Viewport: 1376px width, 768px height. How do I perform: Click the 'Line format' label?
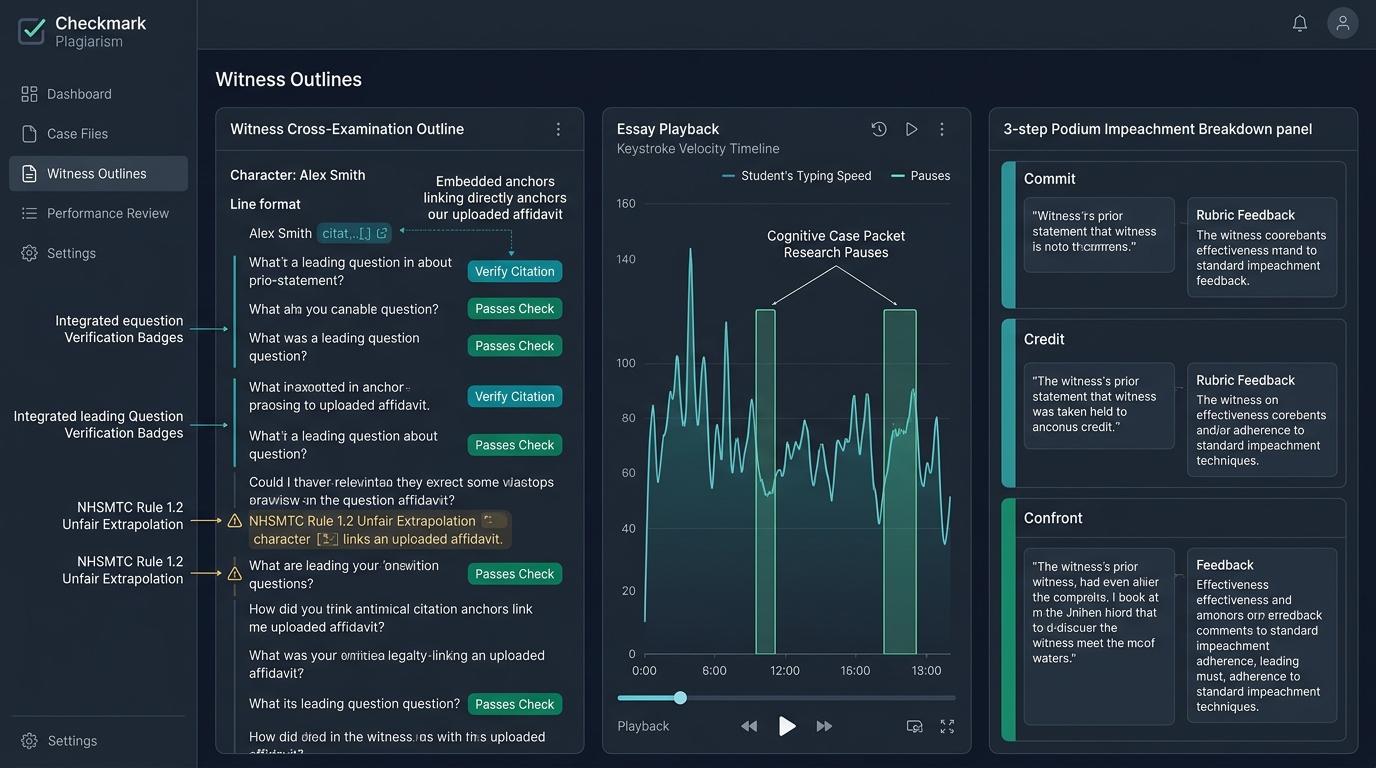click(265, 204)
